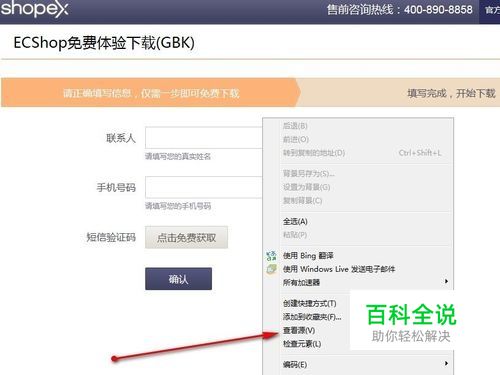This screenshot has height=375, width=500.
Task: Choose 添加到收藏夹(F)... menu entry
Action: tap(312, 317)
